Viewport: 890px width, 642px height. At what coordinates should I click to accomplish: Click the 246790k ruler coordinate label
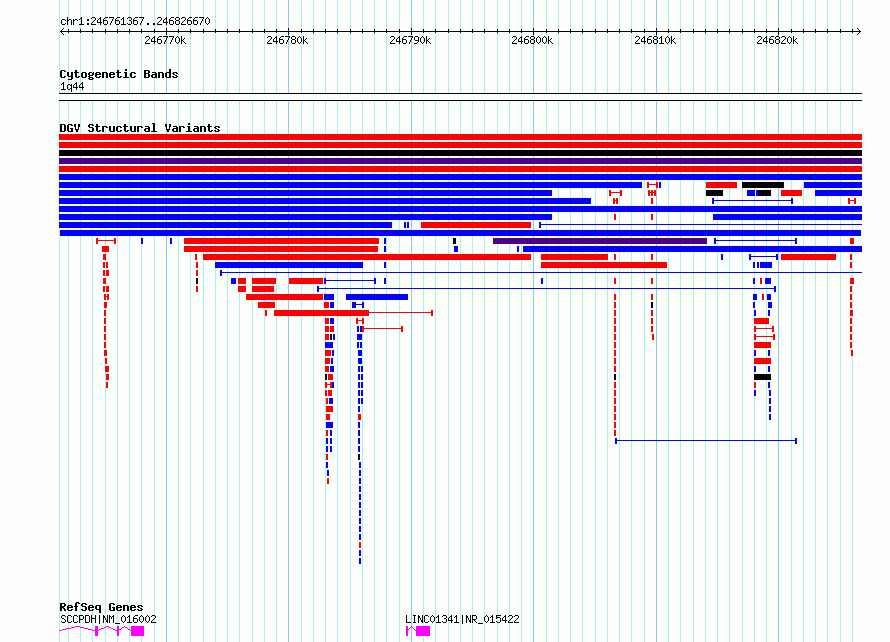(x=410, y=40)
